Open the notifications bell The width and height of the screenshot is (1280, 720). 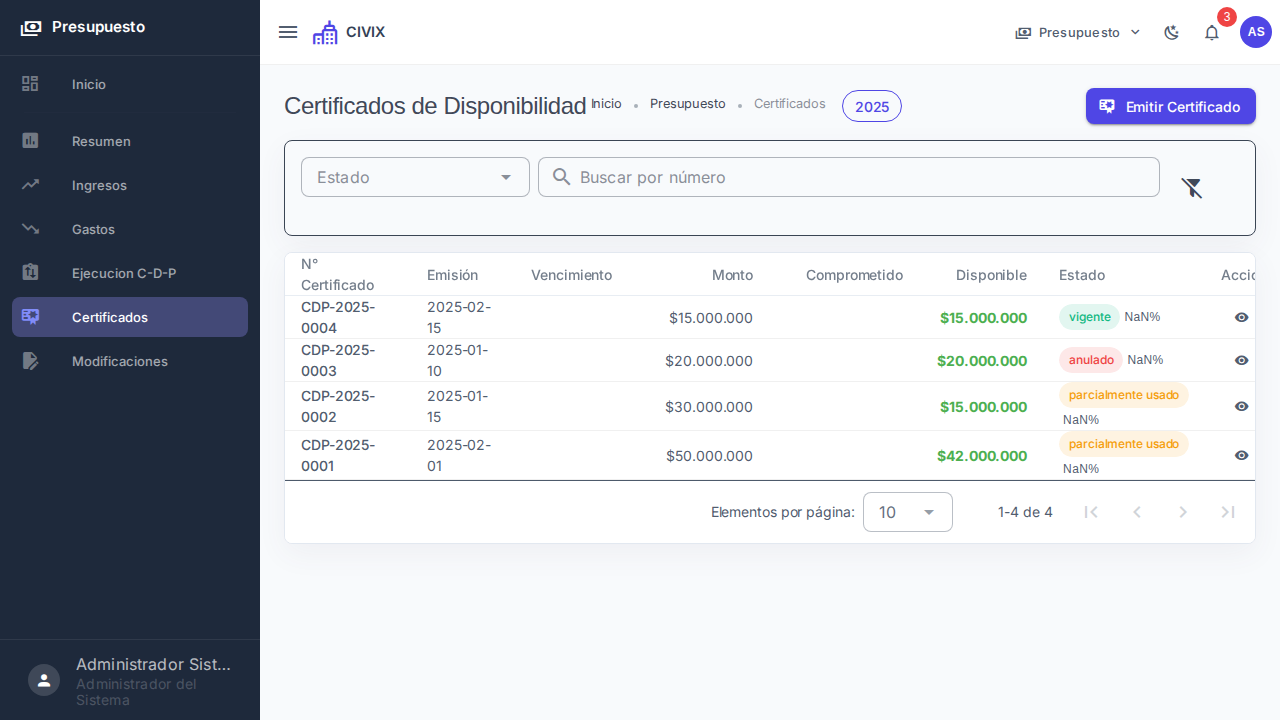pos(1212,32)
